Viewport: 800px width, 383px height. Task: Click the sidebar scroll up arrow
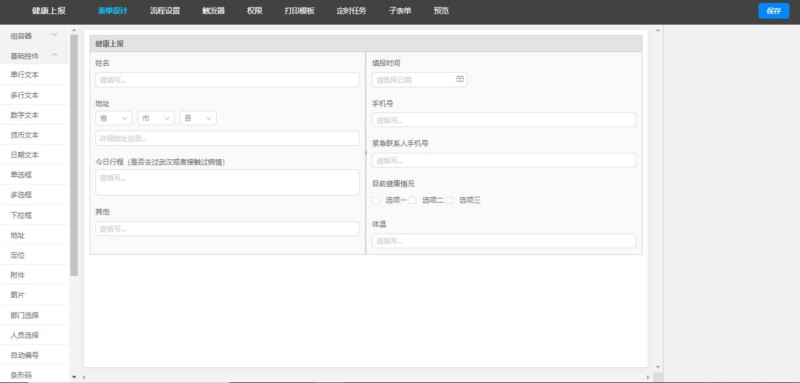coord(74,31)
